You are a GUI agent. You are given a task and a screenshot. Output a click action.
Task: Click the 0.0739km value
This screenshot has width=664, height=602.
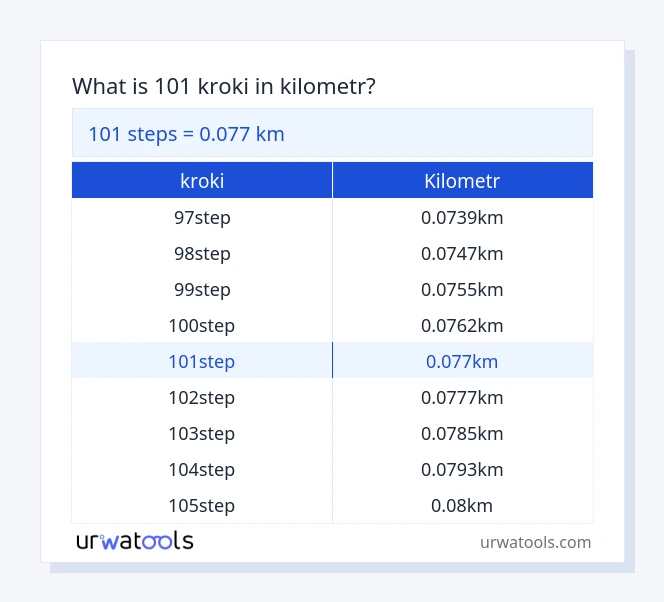click(x=462, y=217)
